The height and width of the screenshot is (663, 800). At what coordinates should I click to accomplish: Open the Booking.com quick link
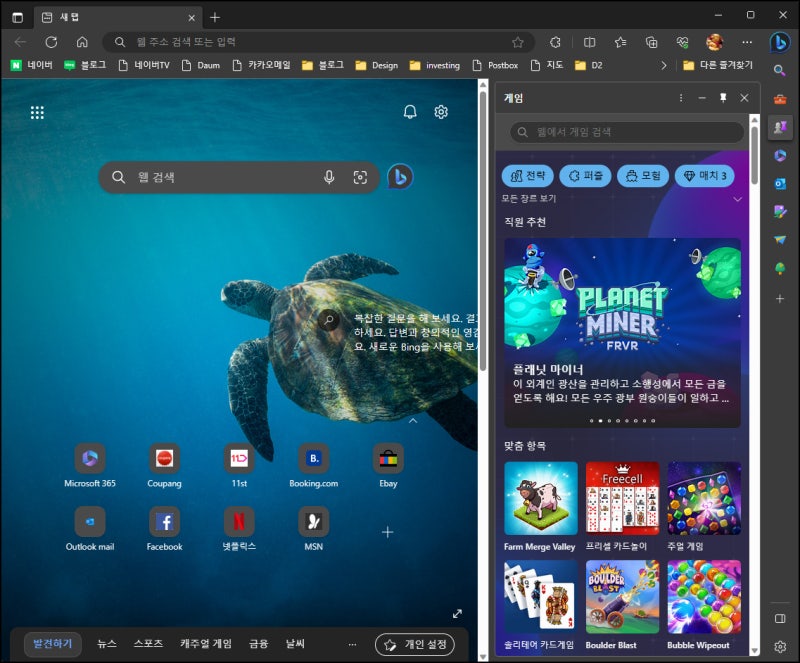(313, 465)
